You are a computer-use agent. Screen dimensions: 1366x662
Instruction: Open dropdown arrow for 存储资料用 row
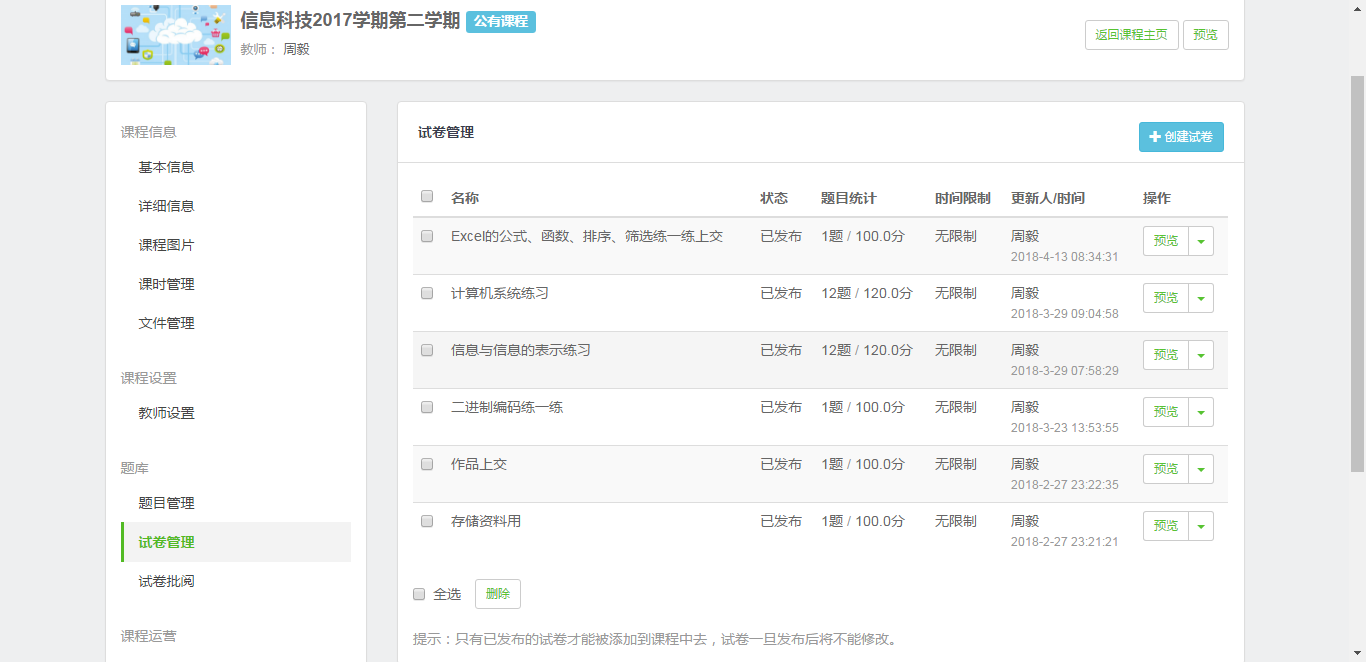click(1201, 526)
